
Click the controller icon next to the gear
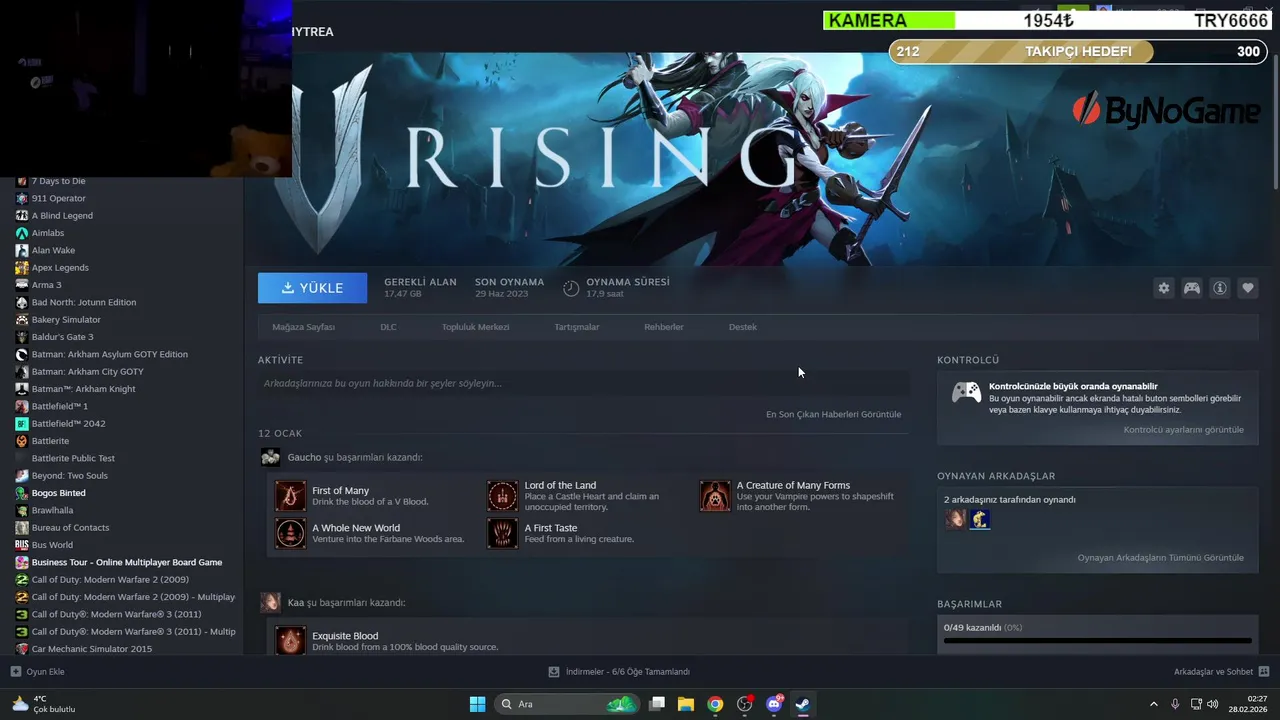[x=1192, y=288]
